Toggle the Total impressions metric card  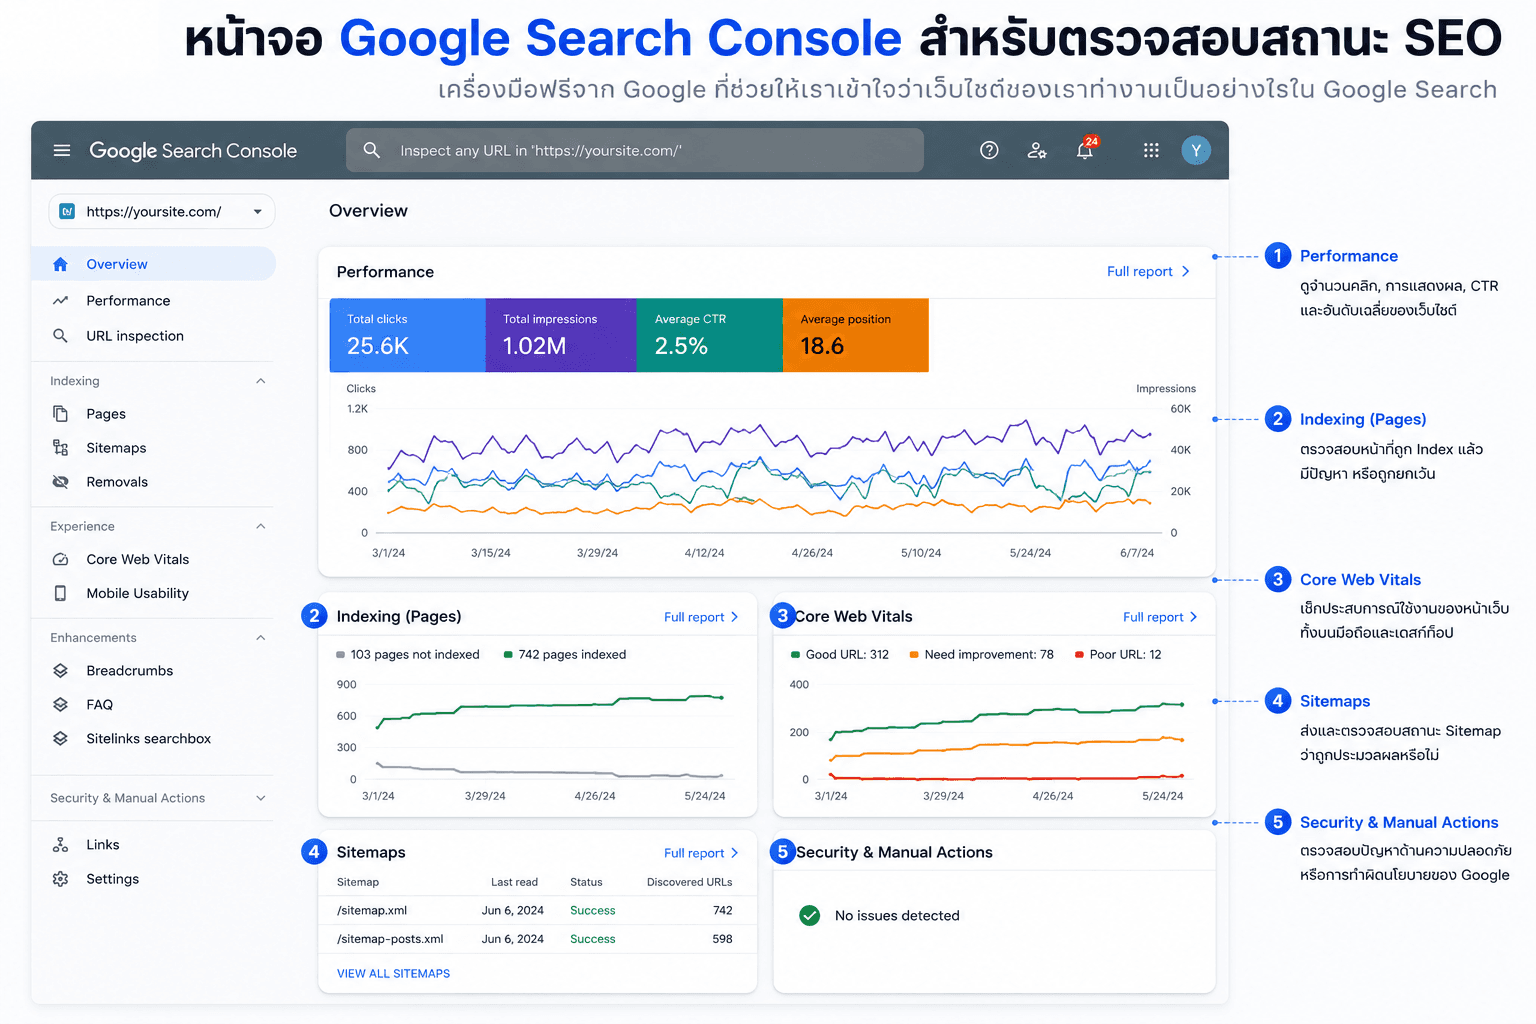[x=561, y=335]
